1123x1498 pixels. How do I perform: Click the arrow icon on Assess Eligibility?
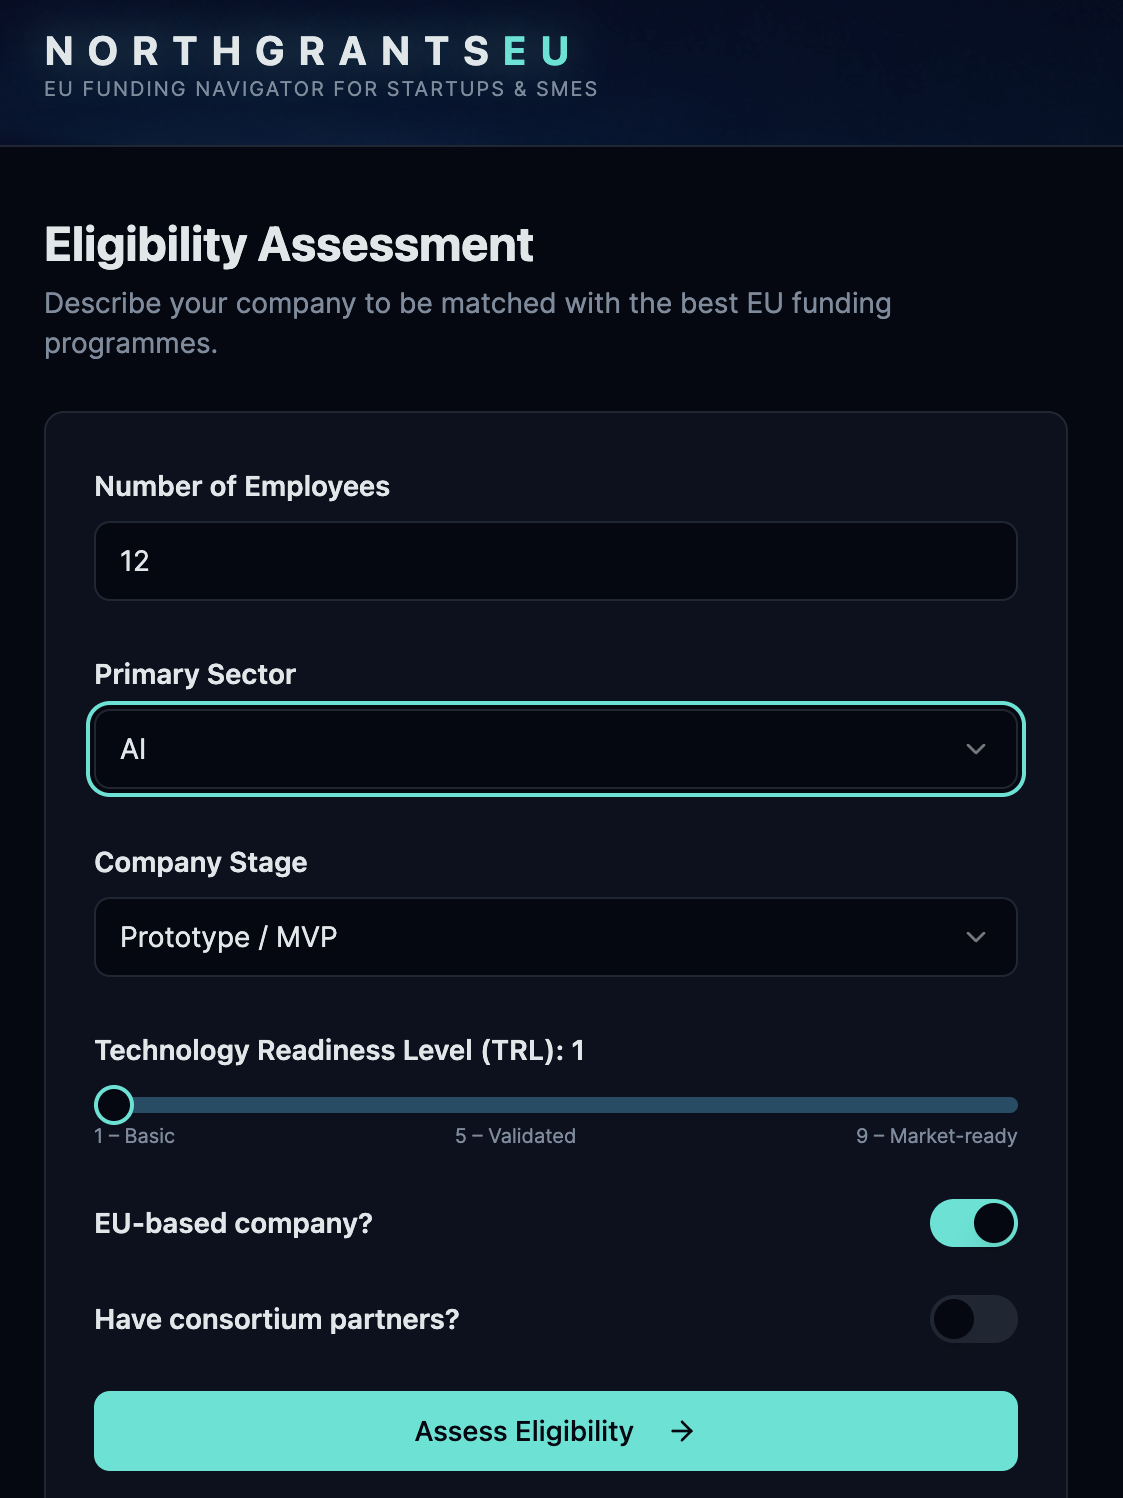tap(682, 1432)
